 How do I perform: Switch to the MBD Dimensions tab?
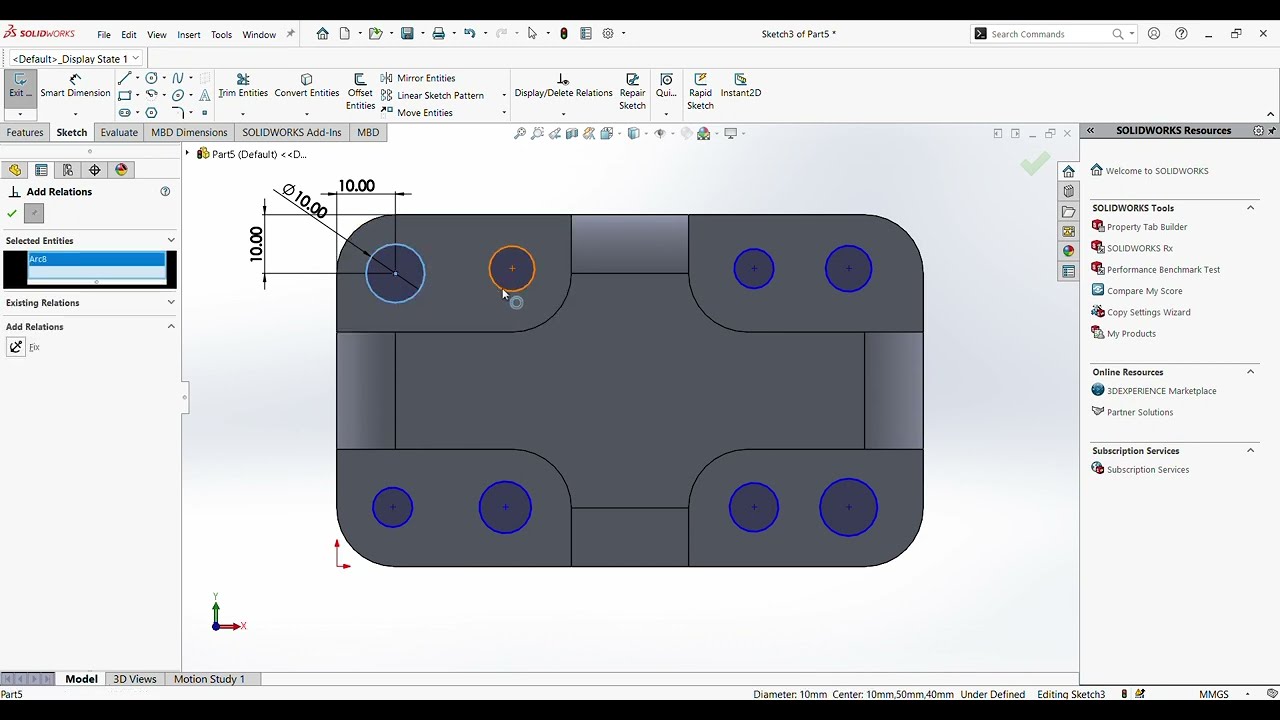click(x=189, y=132)
